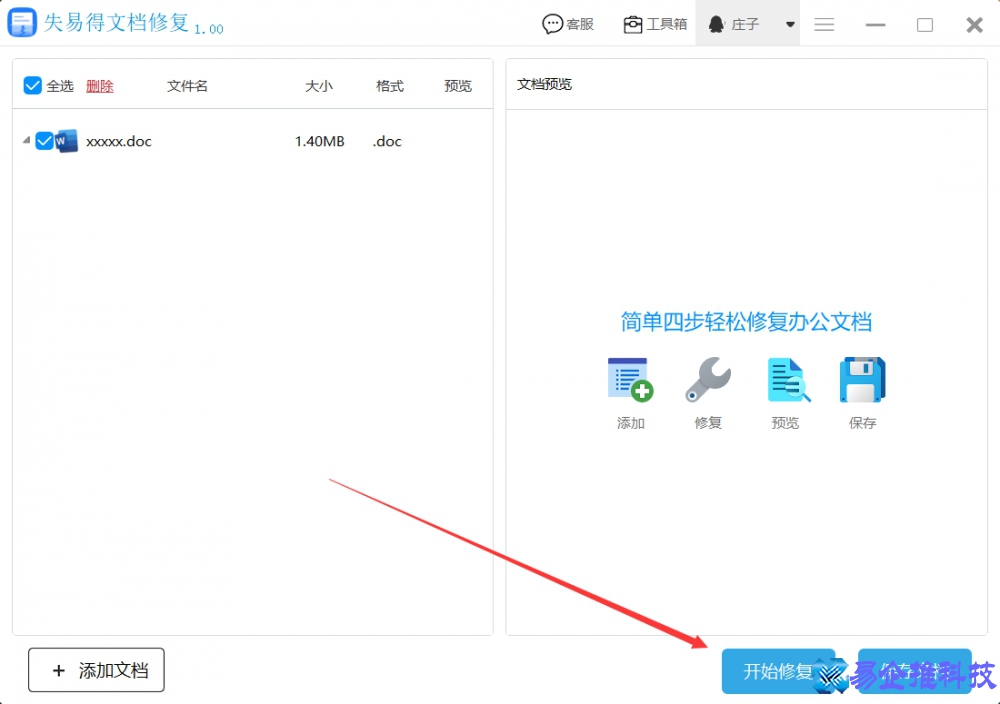Uncheck the checkbox next to xxxxx.doc
Image resolution: width=1000 pixels, height=704 pixels.
click(45, 141)
